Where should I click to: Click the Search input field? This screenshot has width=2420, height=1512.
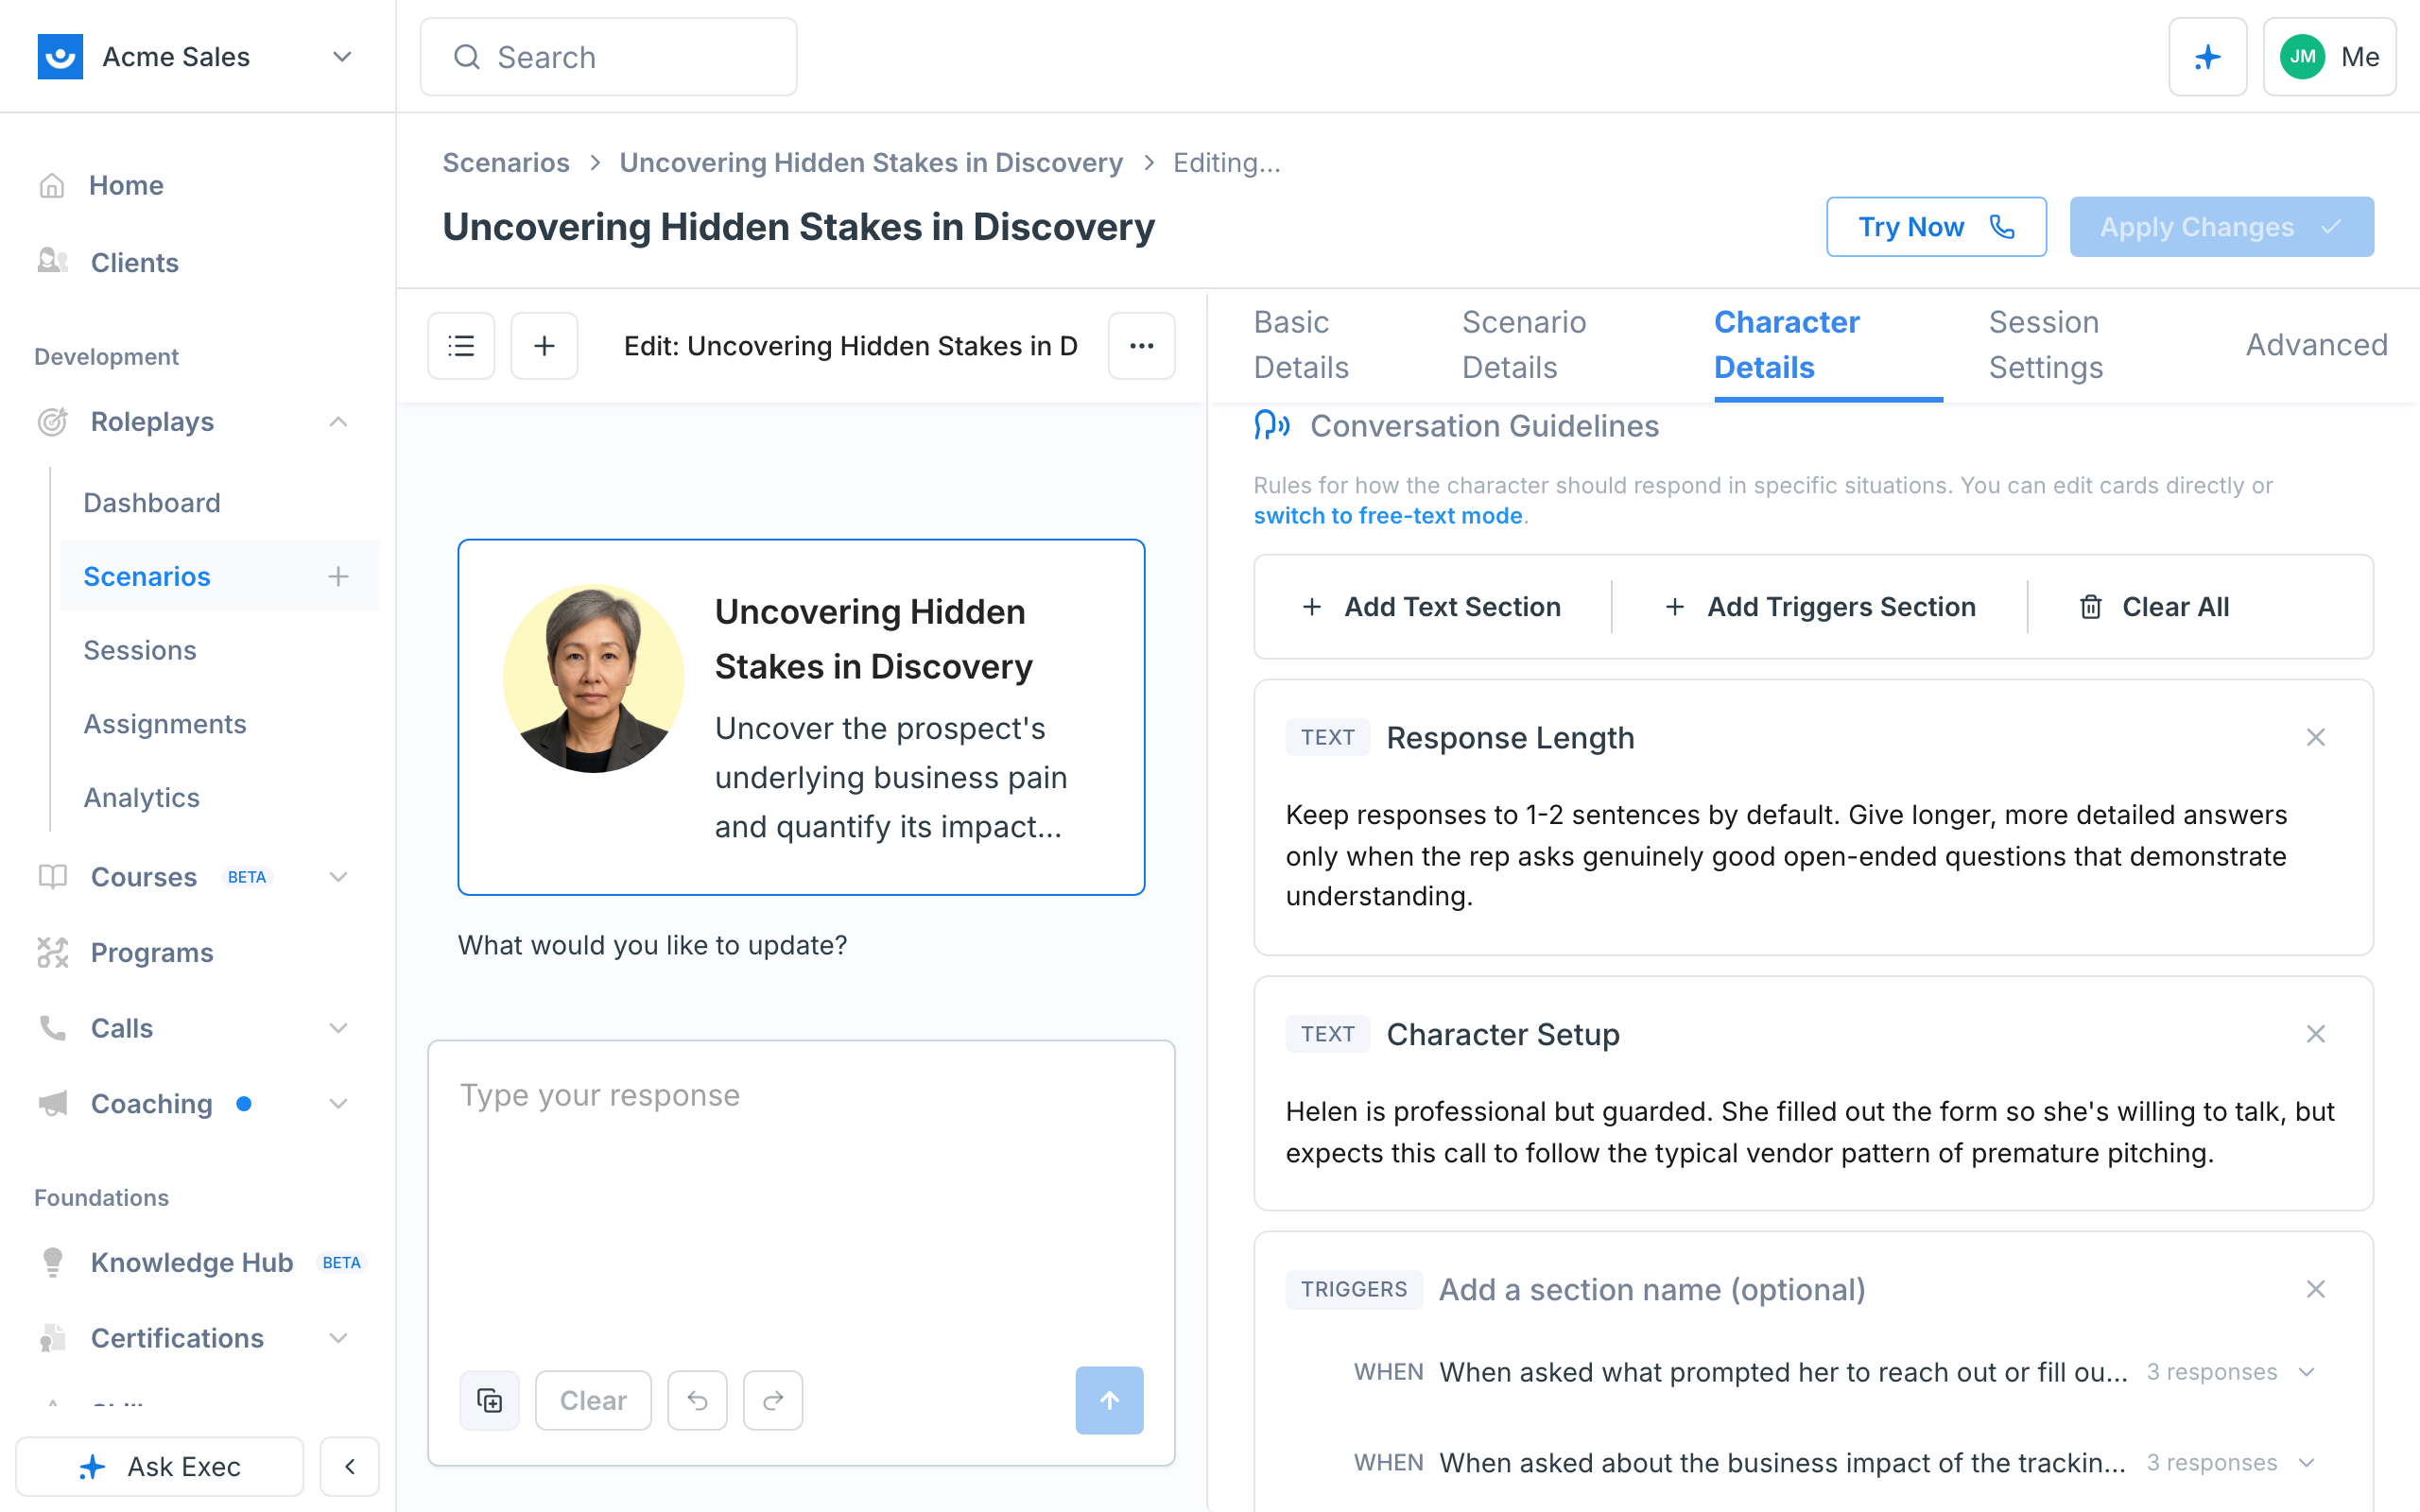[x=608, y=57]
